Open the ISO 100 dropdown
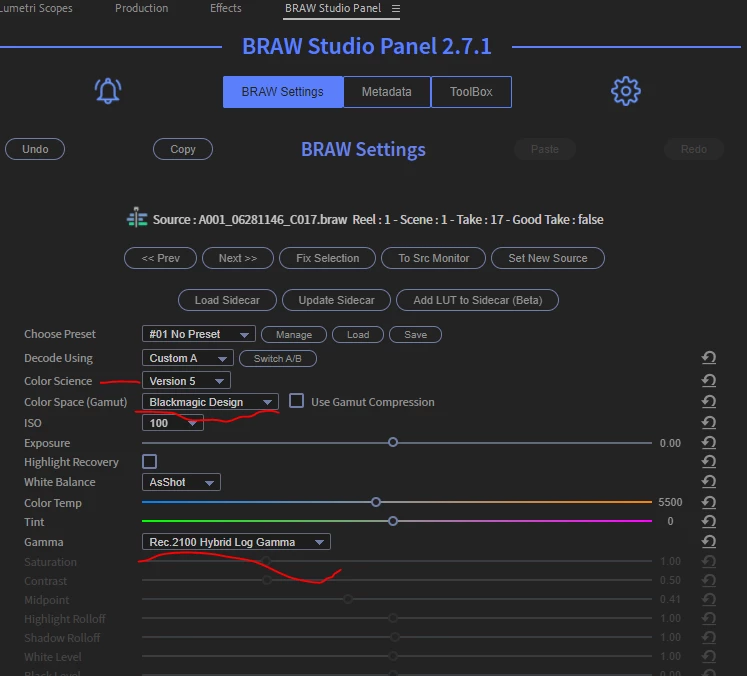 (172, 423)
